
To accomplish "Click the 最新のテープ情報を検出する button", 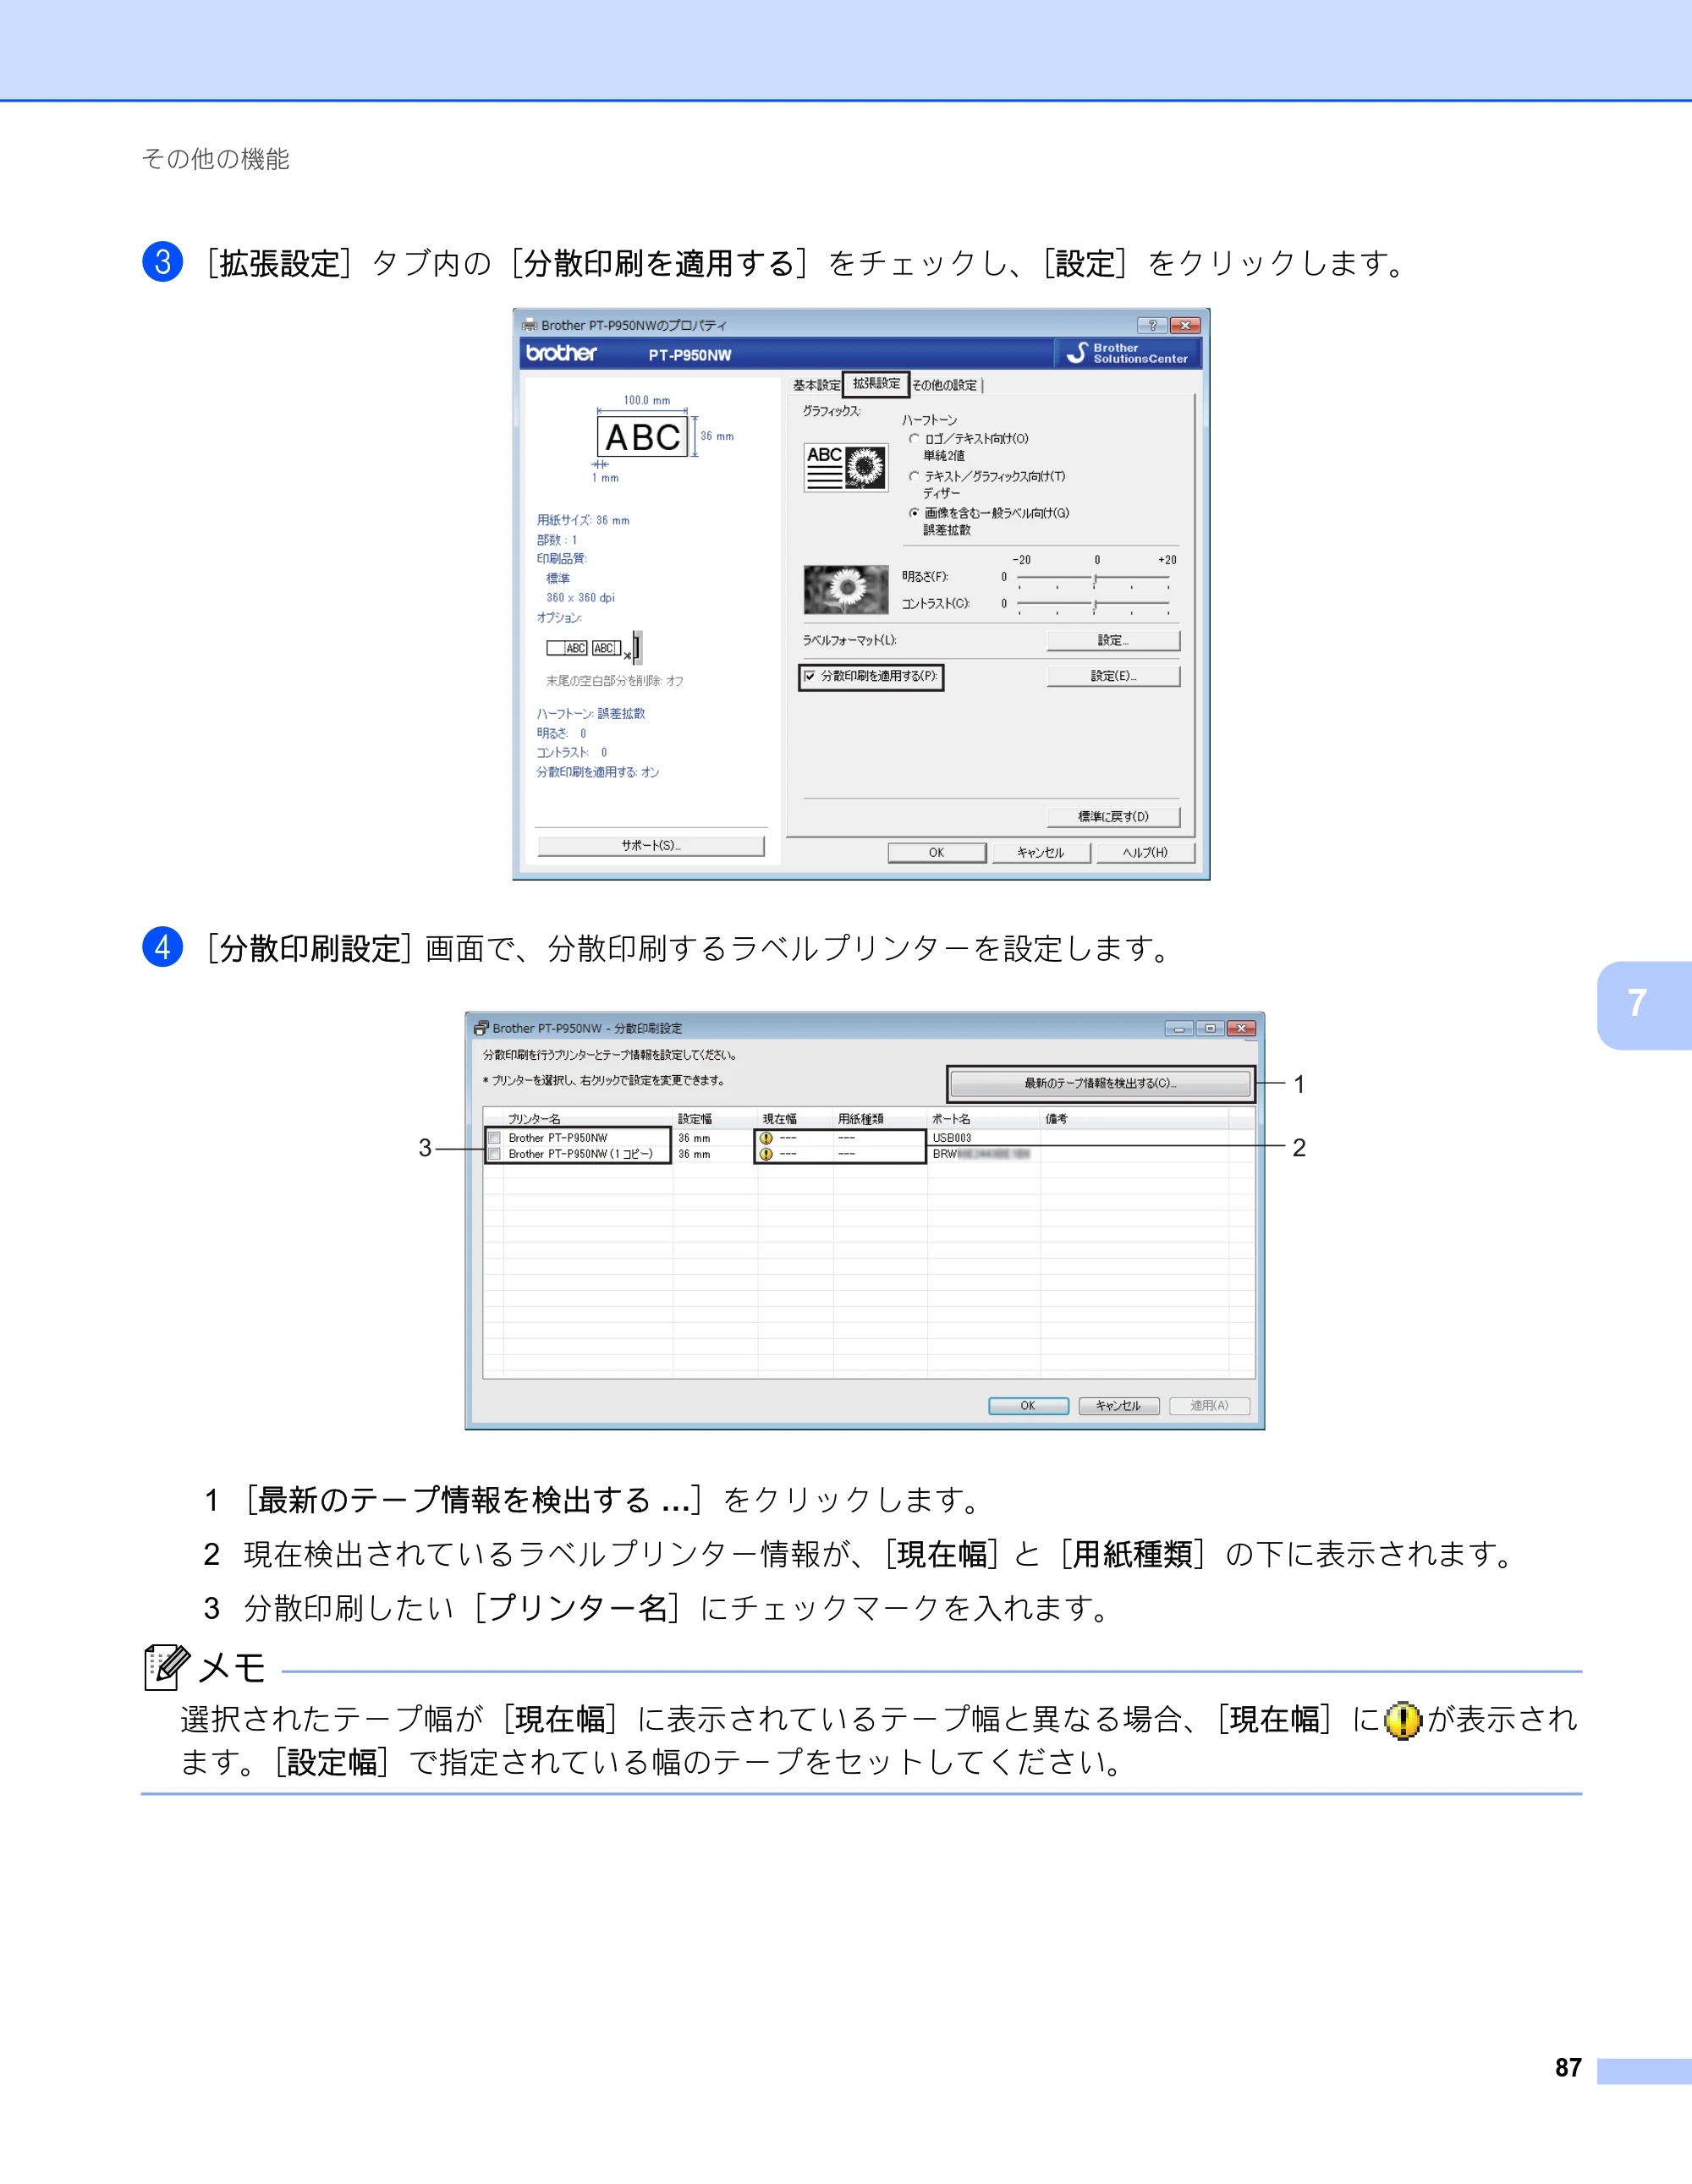I will (1100, 1083).
